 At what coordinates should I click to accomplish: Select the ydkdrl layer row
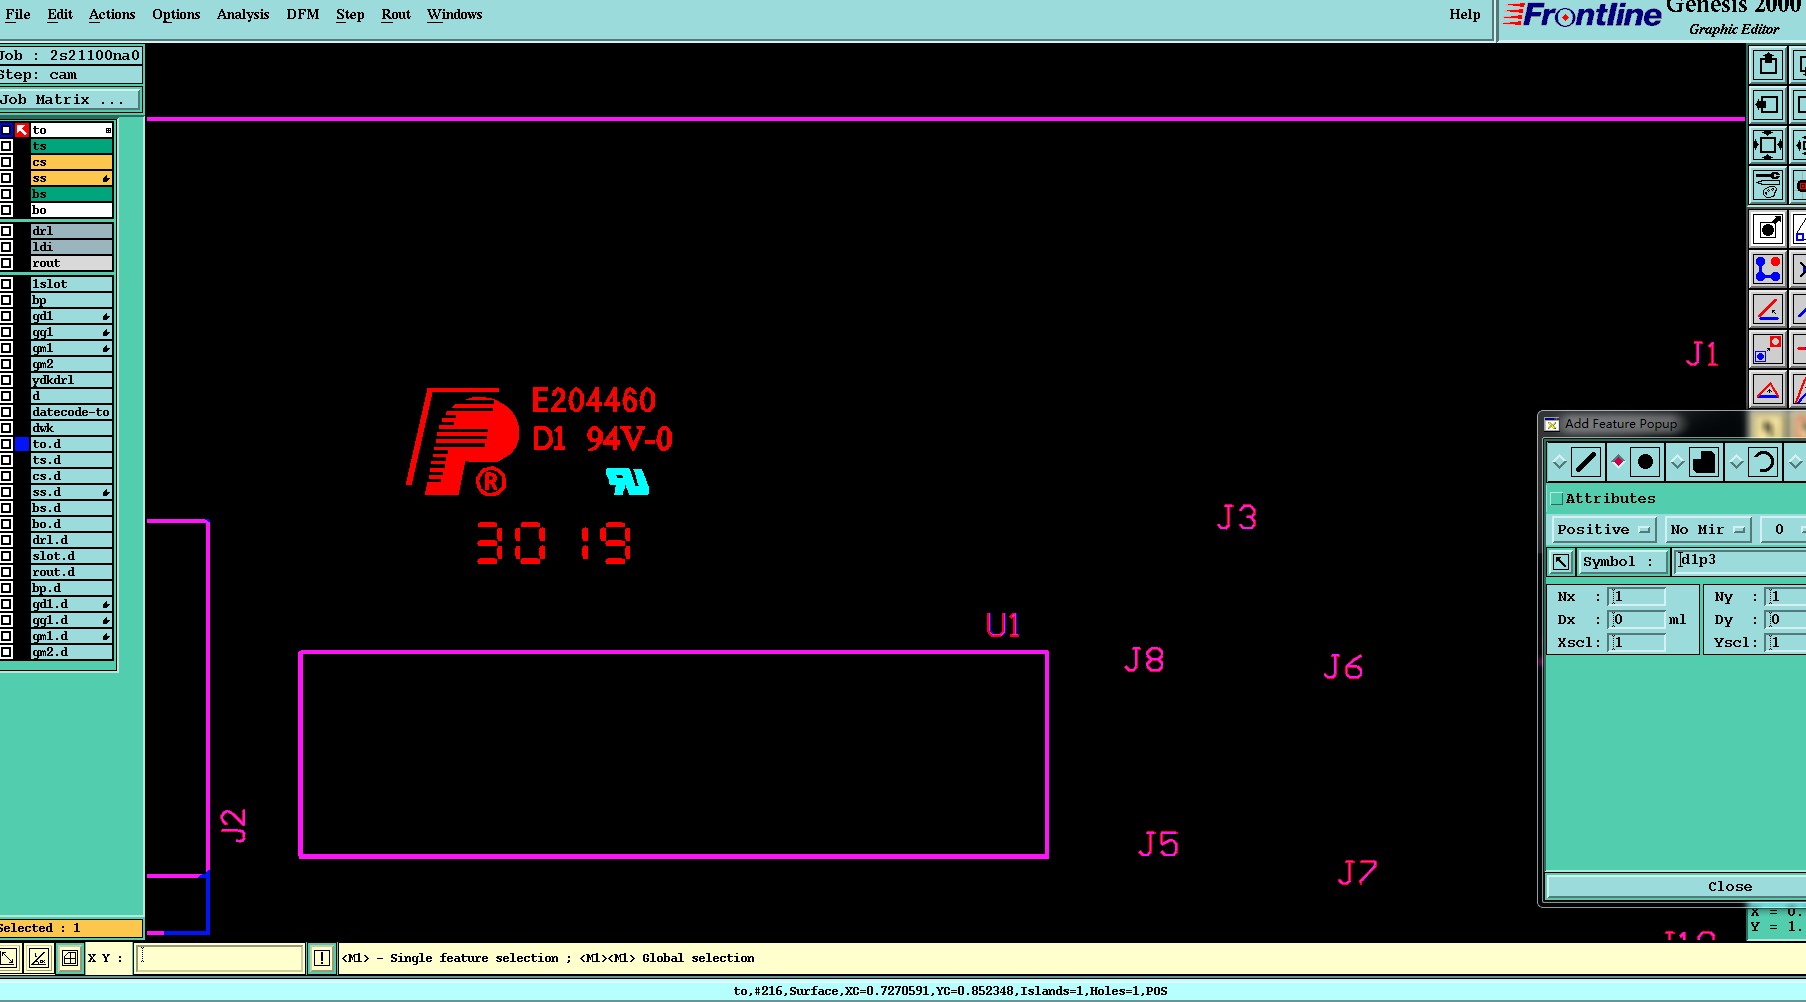pos(71,380)
